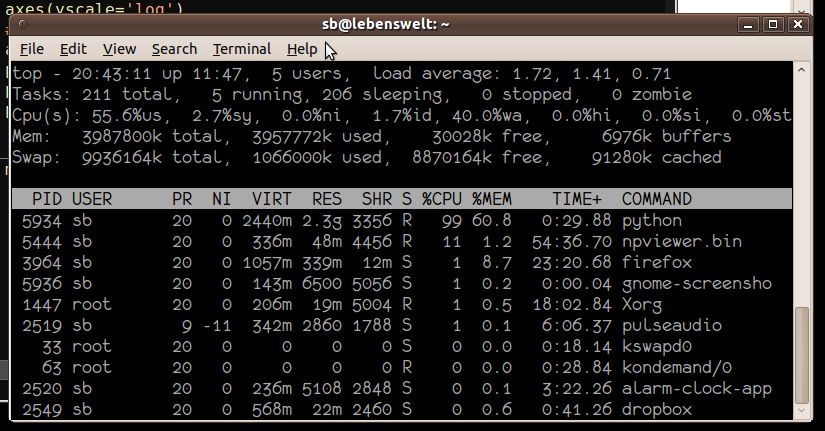
Task: Close the terminal window
Action: pyautogui.click(x=797, y=21)
